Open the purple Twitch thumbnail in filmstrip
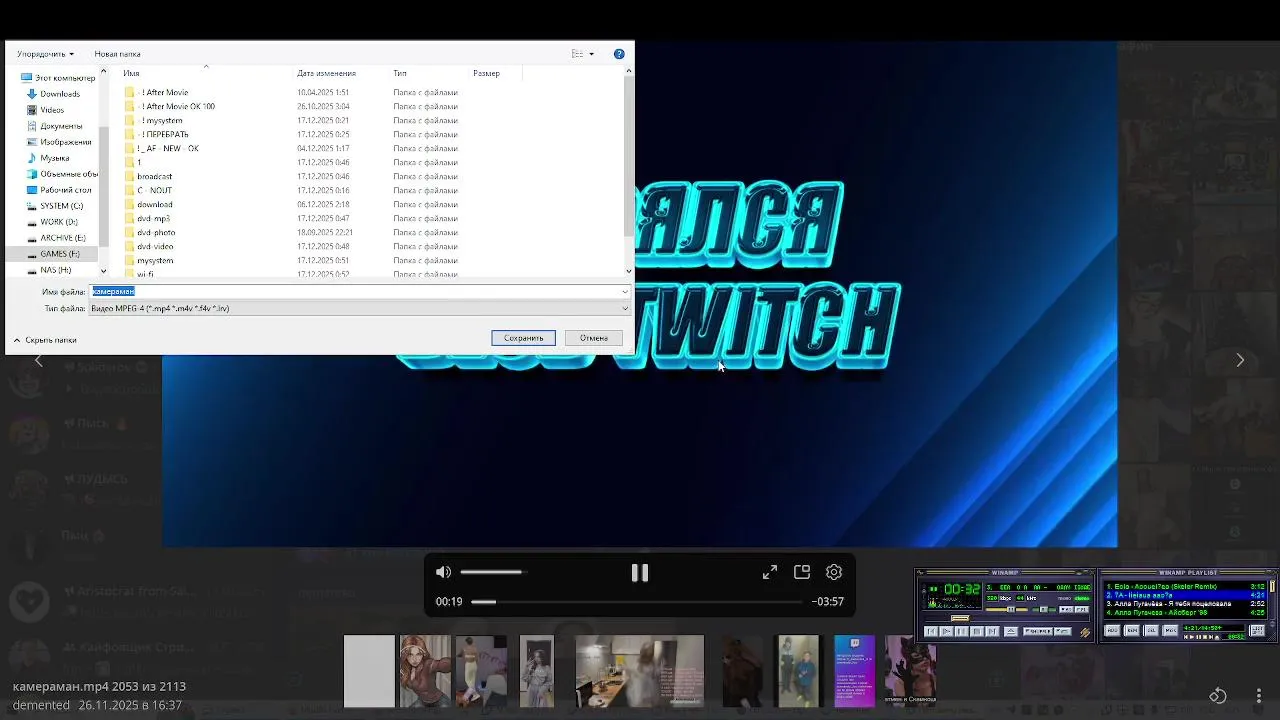The width and height of the screenshot is (1280, 720). (x=855, y=671)
